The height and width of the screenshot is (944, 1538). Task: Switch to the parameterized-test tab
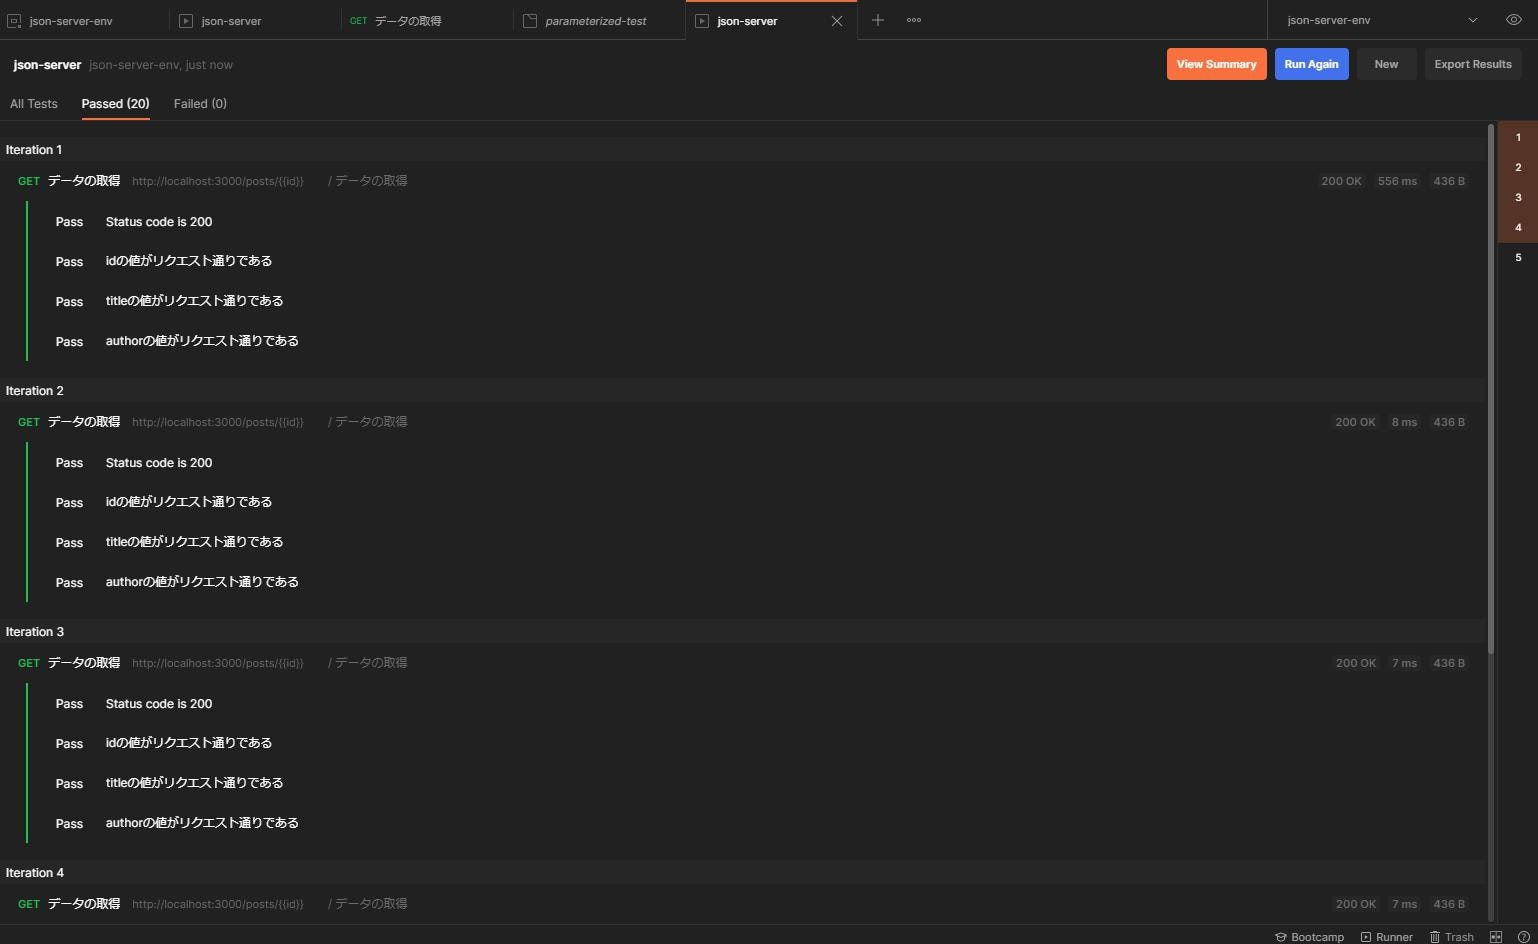point(600,20)
